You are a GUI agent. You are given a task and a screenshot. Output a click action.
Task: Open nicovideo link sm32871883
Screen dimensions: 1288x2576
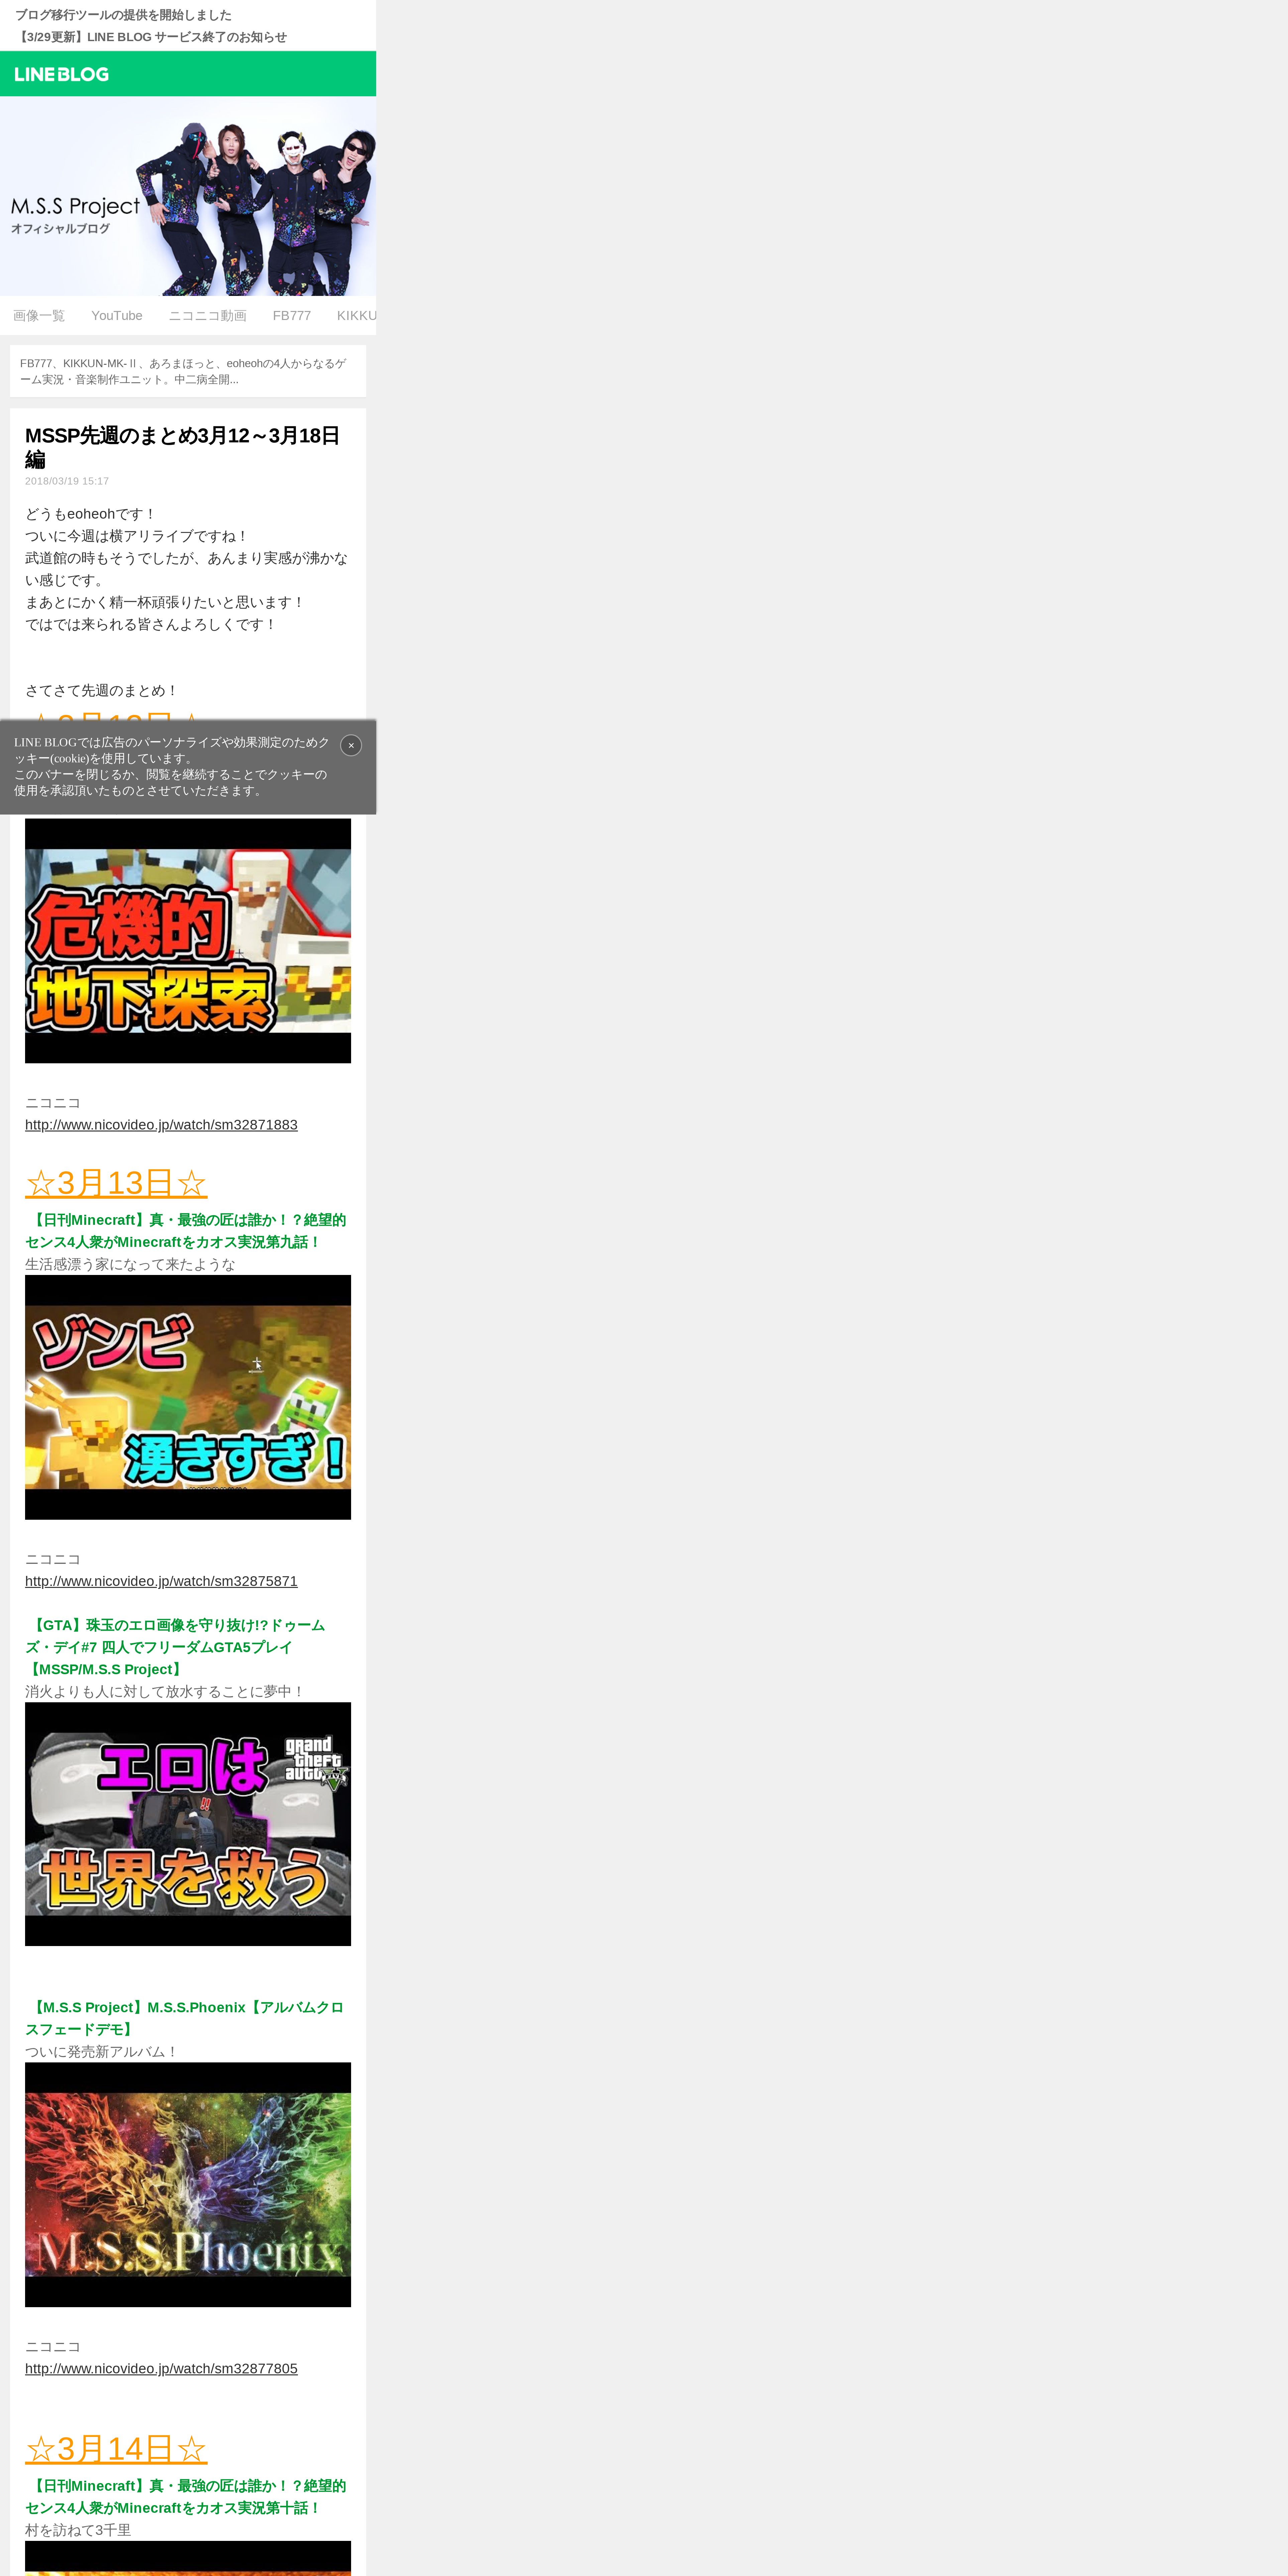(x=161, y=1125)
